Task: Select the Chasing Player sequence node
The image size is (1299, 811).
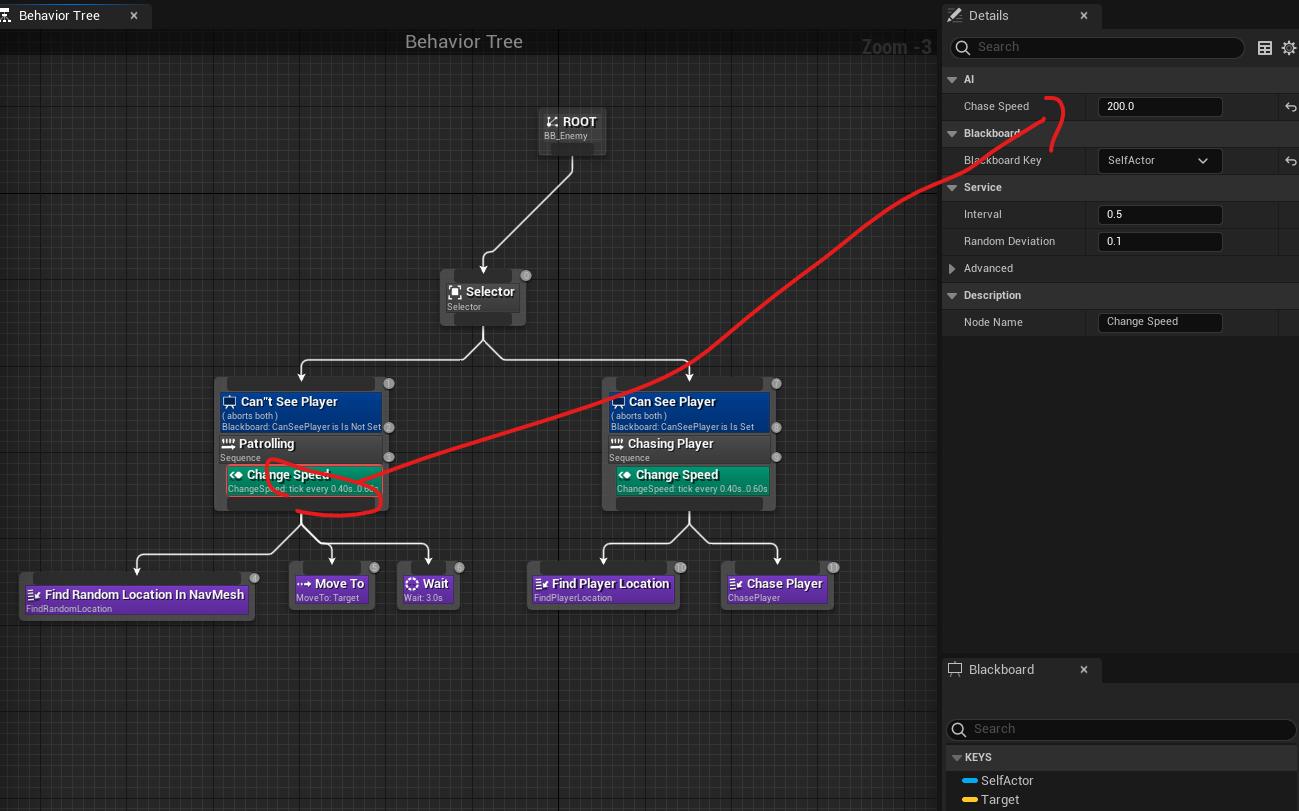Action: point(690,449)
